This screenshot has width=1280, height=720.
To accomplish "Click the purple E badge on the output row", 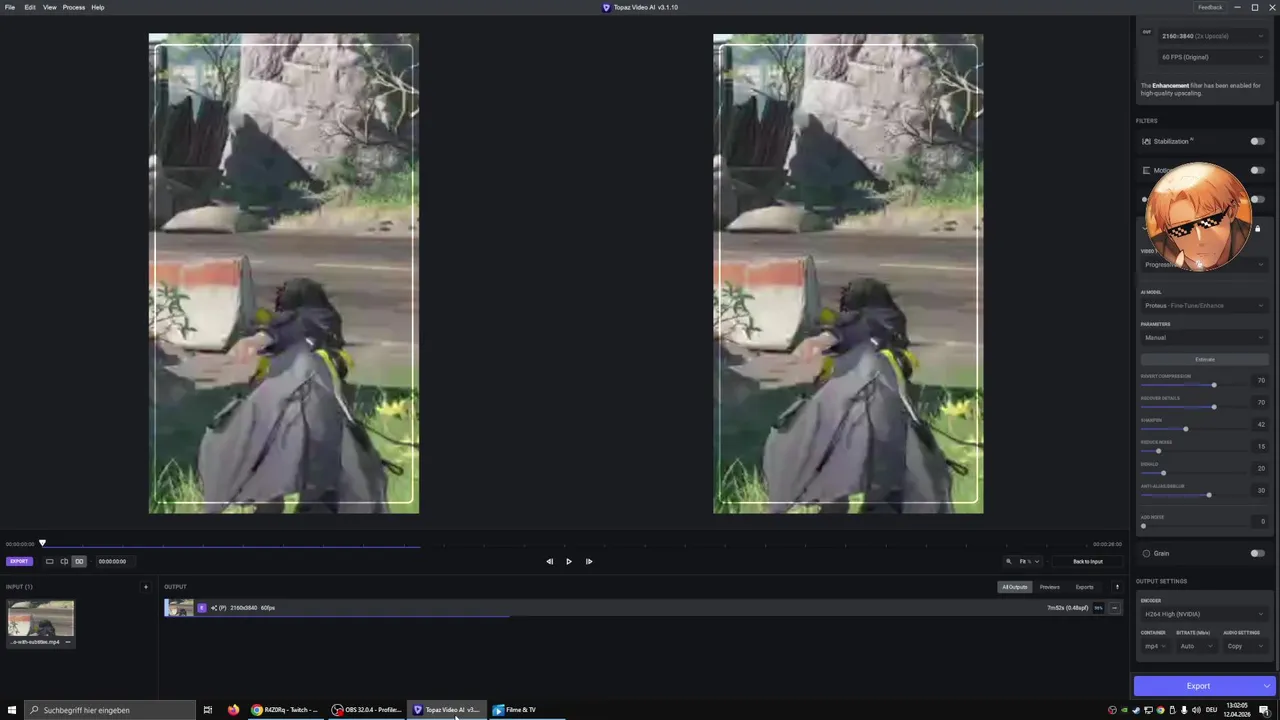I will pyautogui.click(x=202, y=607).
